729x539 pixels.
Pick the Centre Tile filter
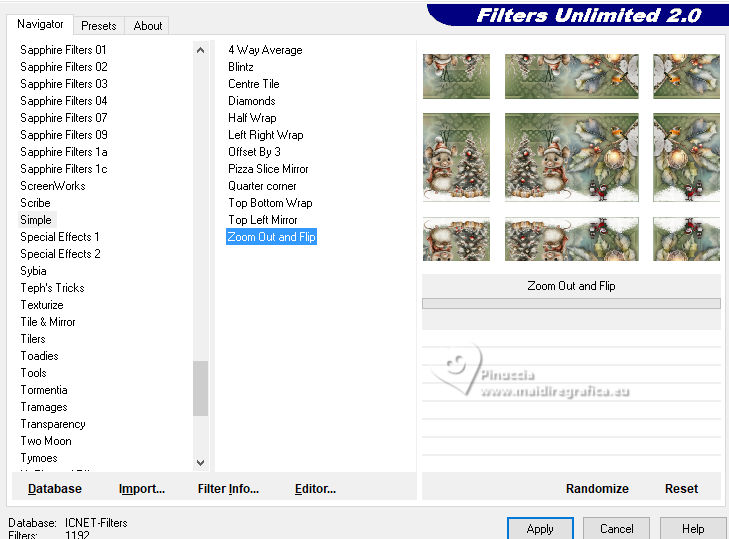click(x=253, y=84)
